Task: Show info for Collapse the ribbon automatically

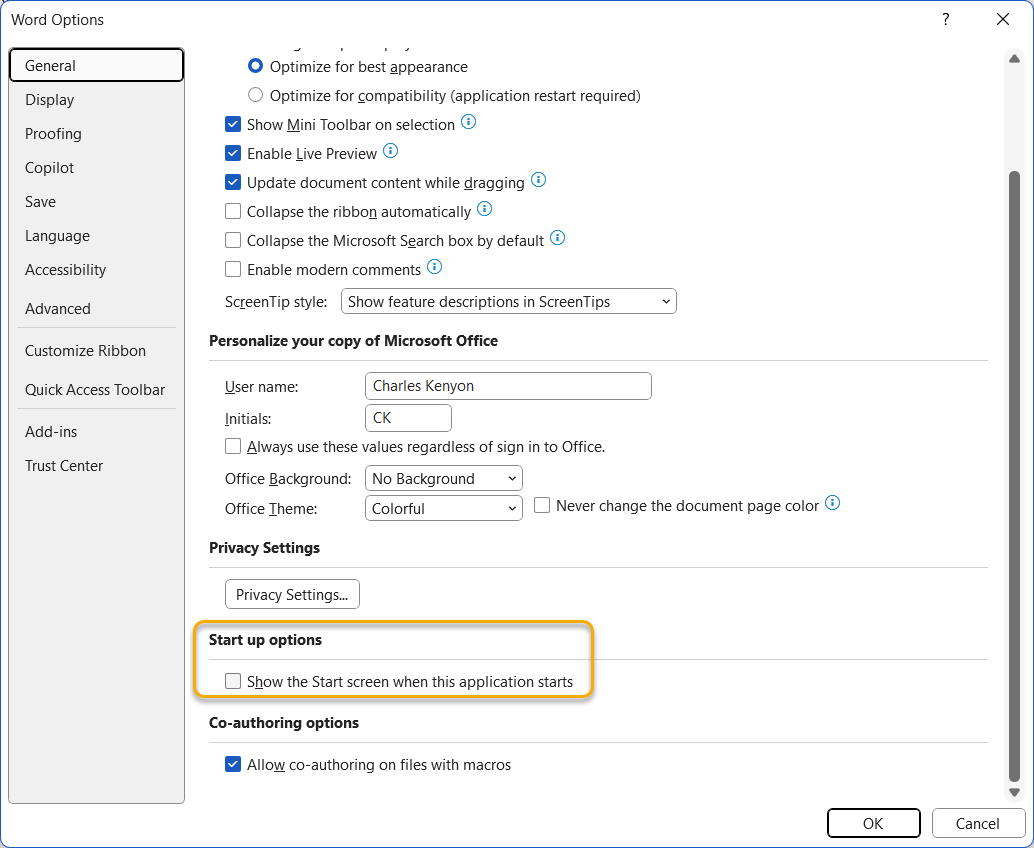Action: tap(484, 209)
